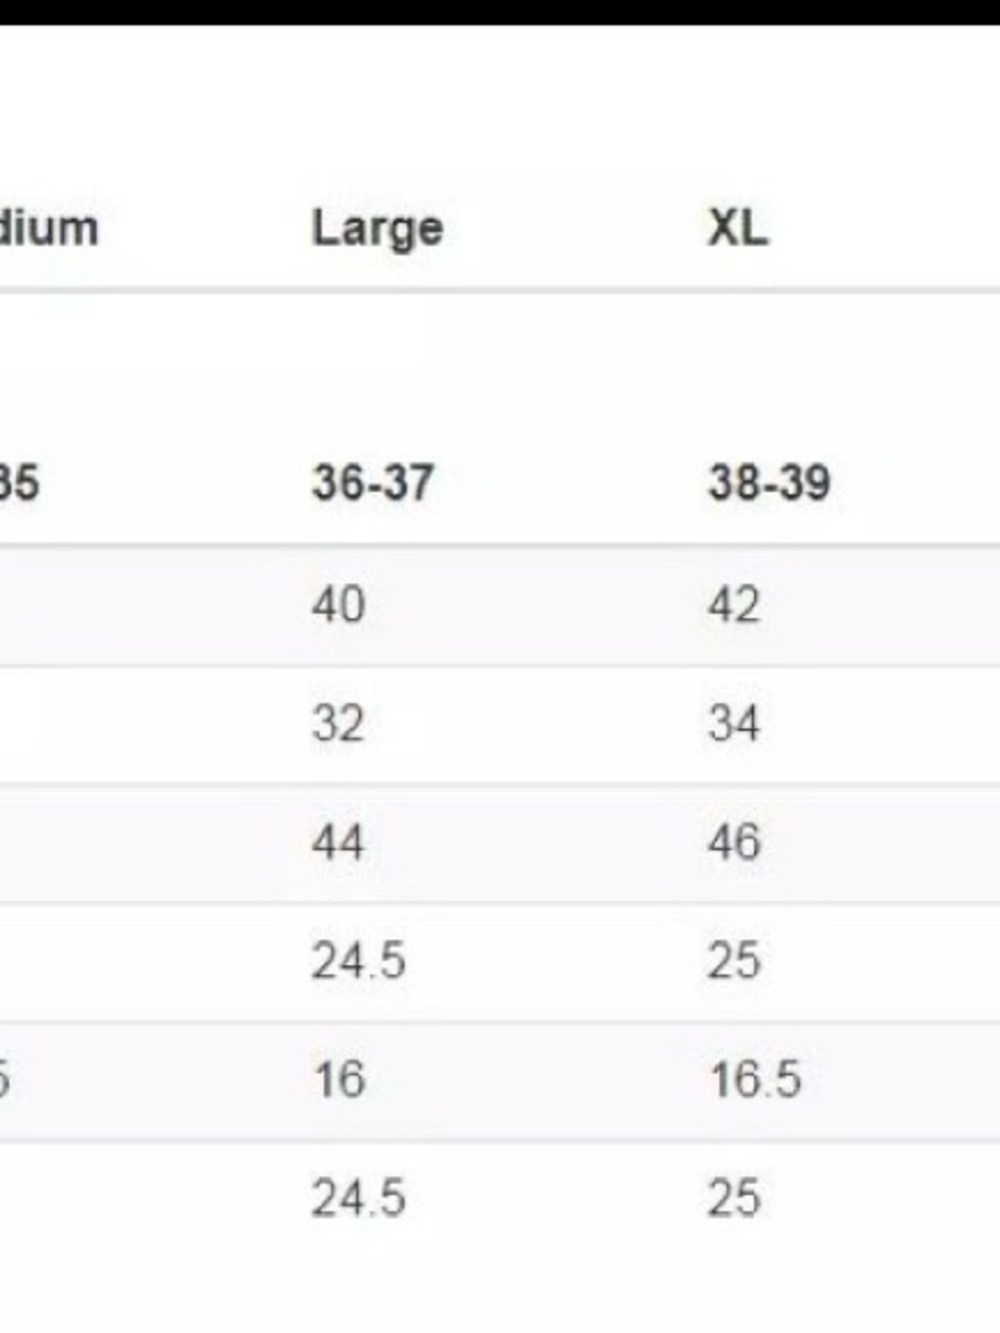Select the 46 cell under XL
The width and height of the screenshot is (1000, 1333).
[734, 842]
